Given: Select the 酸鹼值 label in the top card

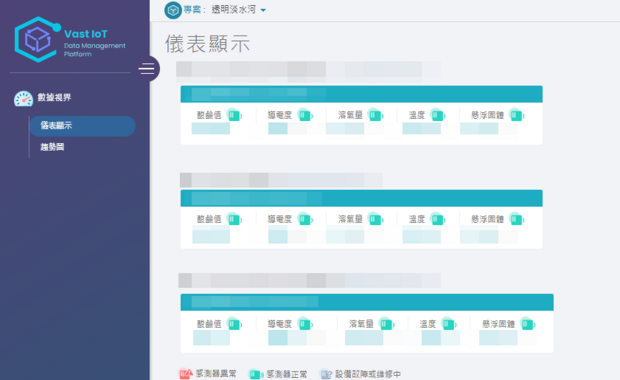Looking at the screenshot, I should pos(209,115).
